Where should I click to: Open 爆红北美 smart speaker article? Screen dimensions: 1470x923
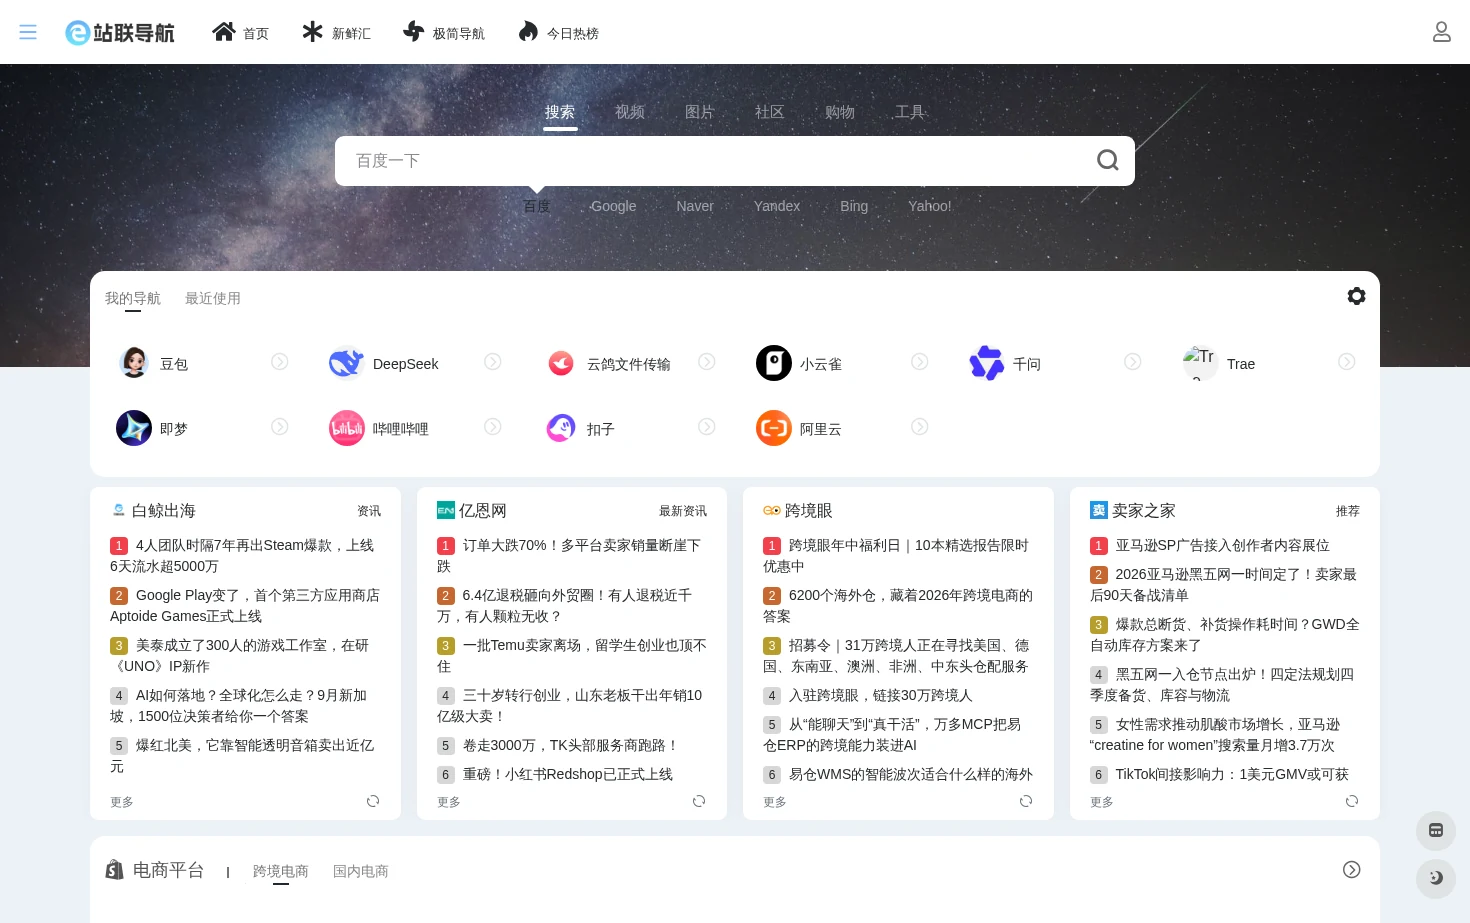point(243,755)
